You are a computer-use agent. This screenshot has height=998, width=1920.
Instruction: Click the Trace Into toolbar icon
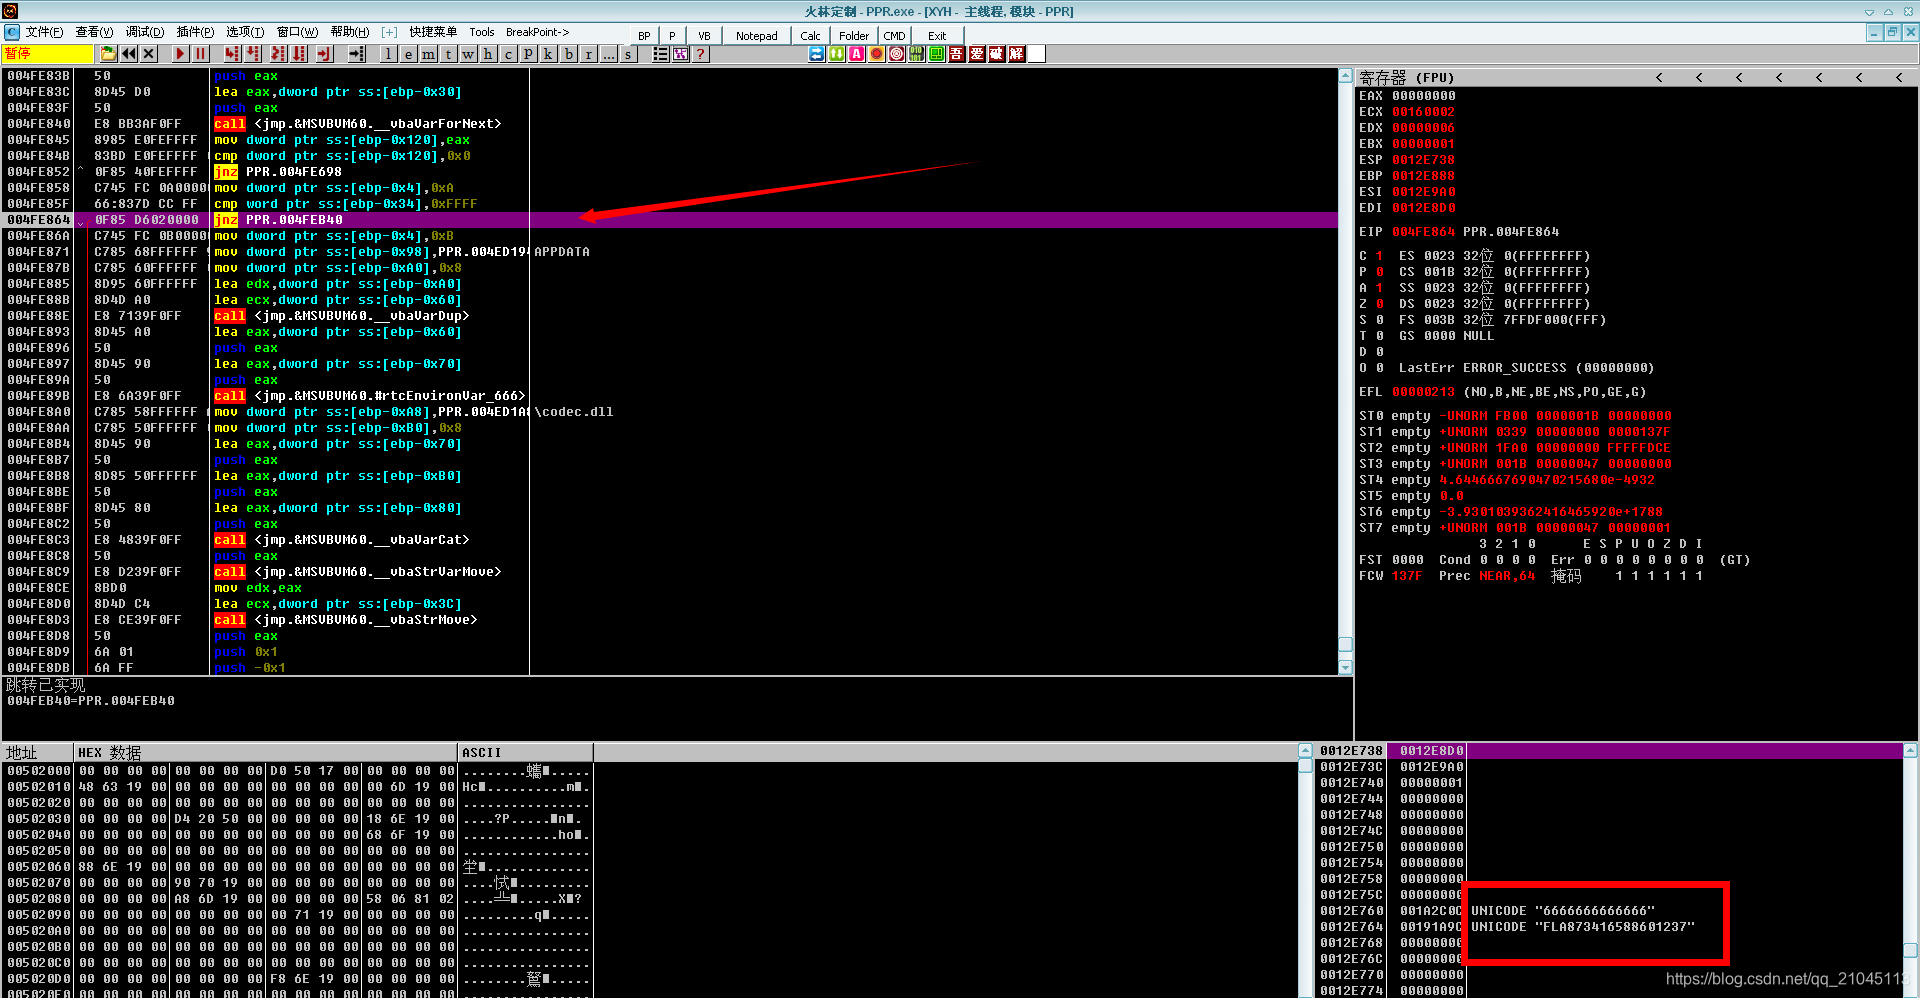278,54
